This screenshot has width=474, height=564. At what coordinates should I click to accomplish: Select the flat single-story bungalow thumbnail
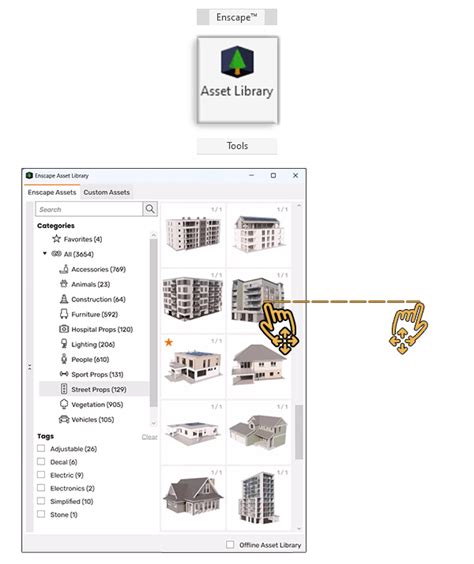click(x=193, y=432)
